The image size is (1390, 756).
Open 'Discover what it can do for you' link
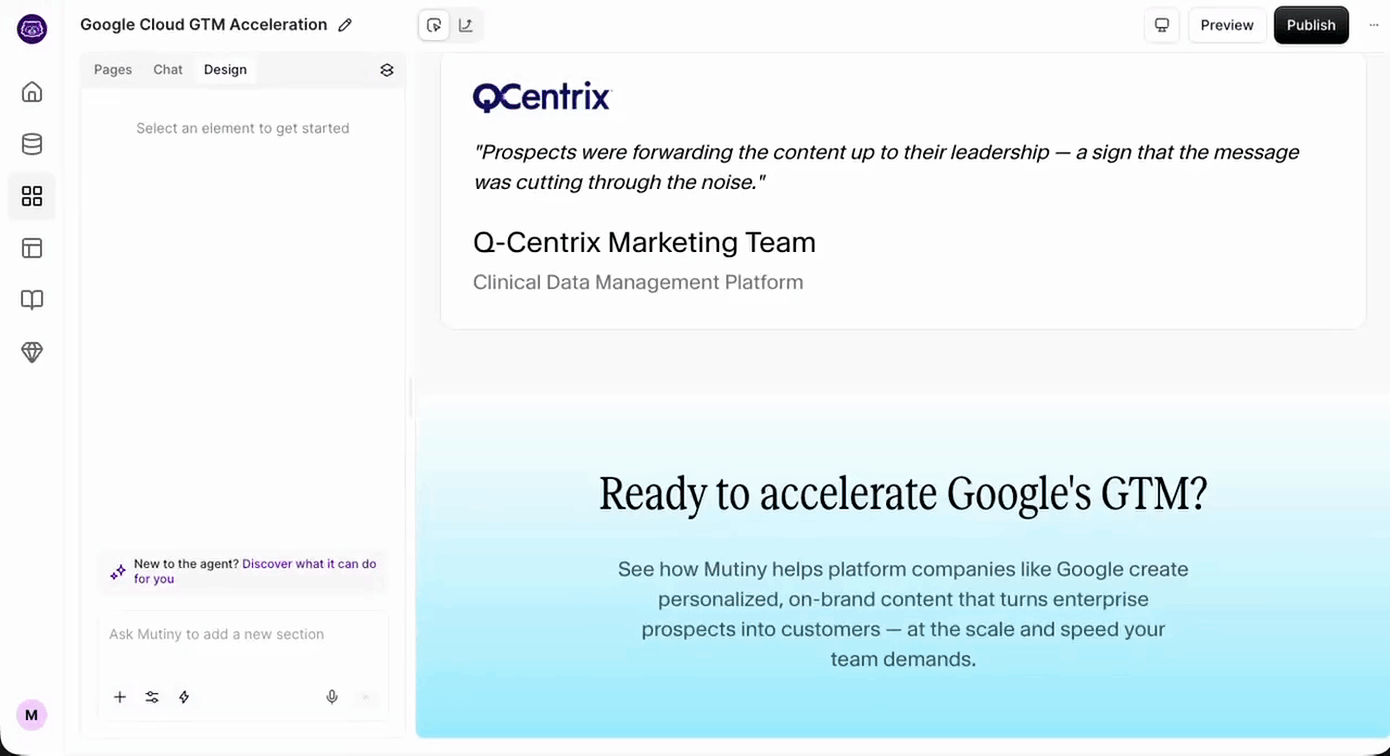point(255,571)
